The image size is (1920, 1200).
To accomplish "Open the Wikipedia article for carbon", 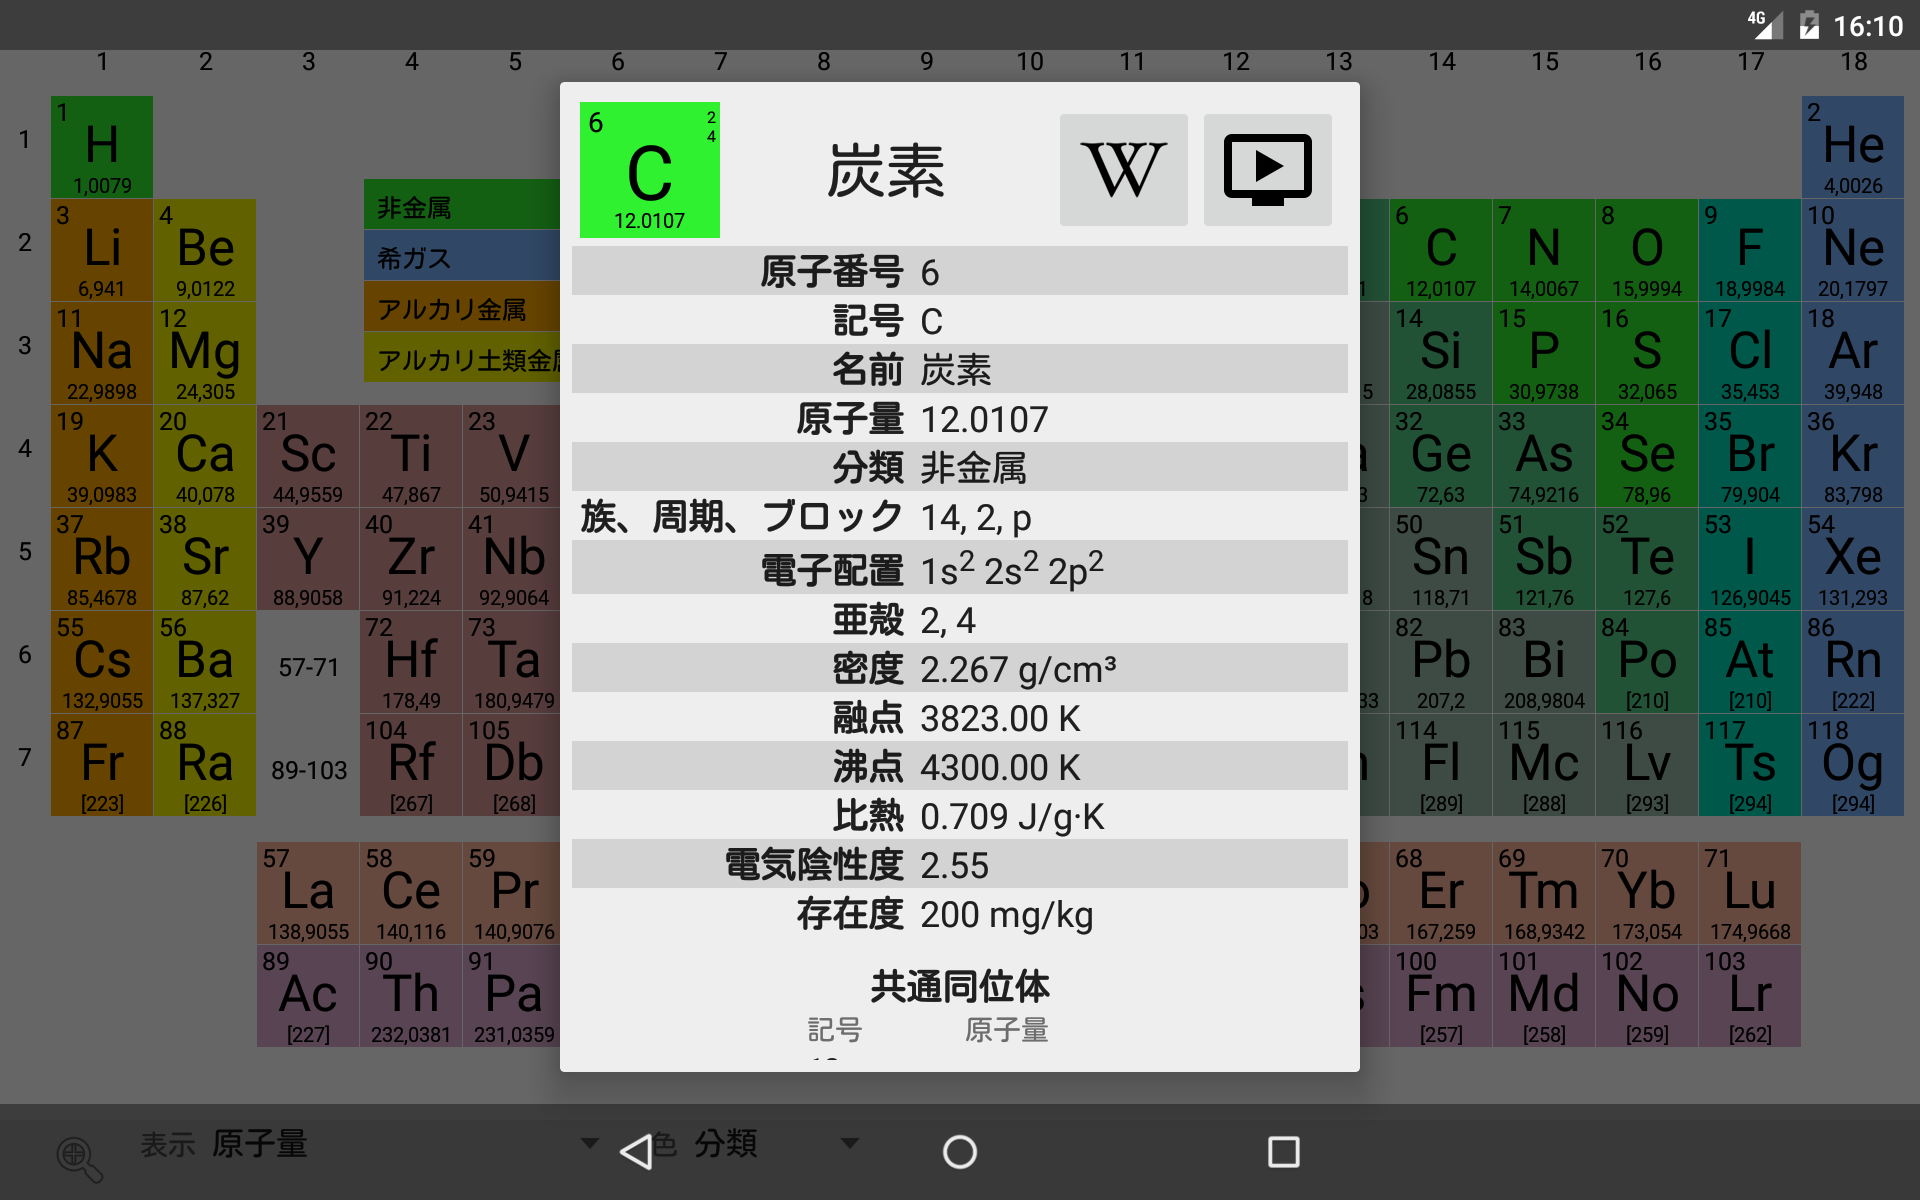I will [1123, 170].
